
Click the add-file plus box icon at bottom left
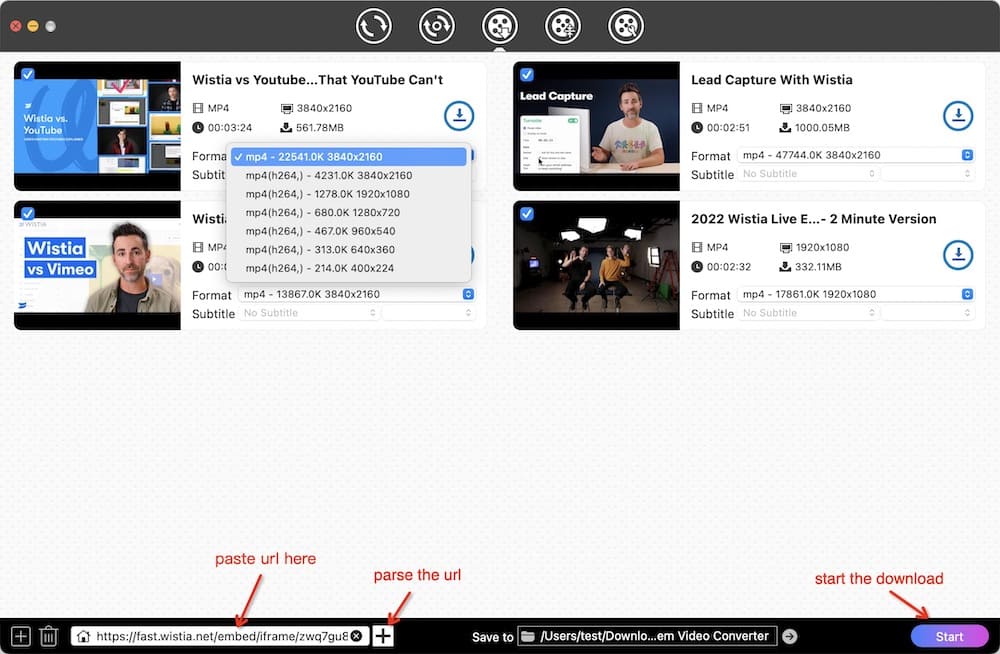point(20,636)
